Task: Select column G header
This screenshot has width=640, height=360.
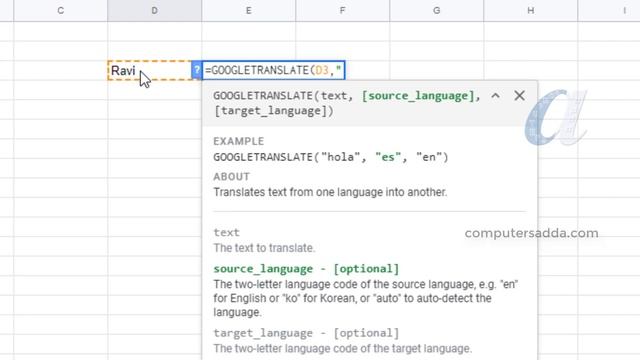Action: (x=436, y=11)
